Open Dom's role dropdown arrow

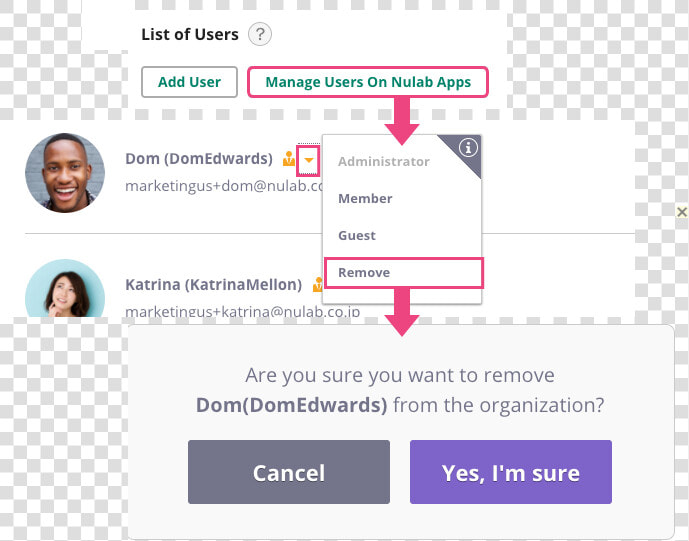pyautogui.click(x=308, y=160)
